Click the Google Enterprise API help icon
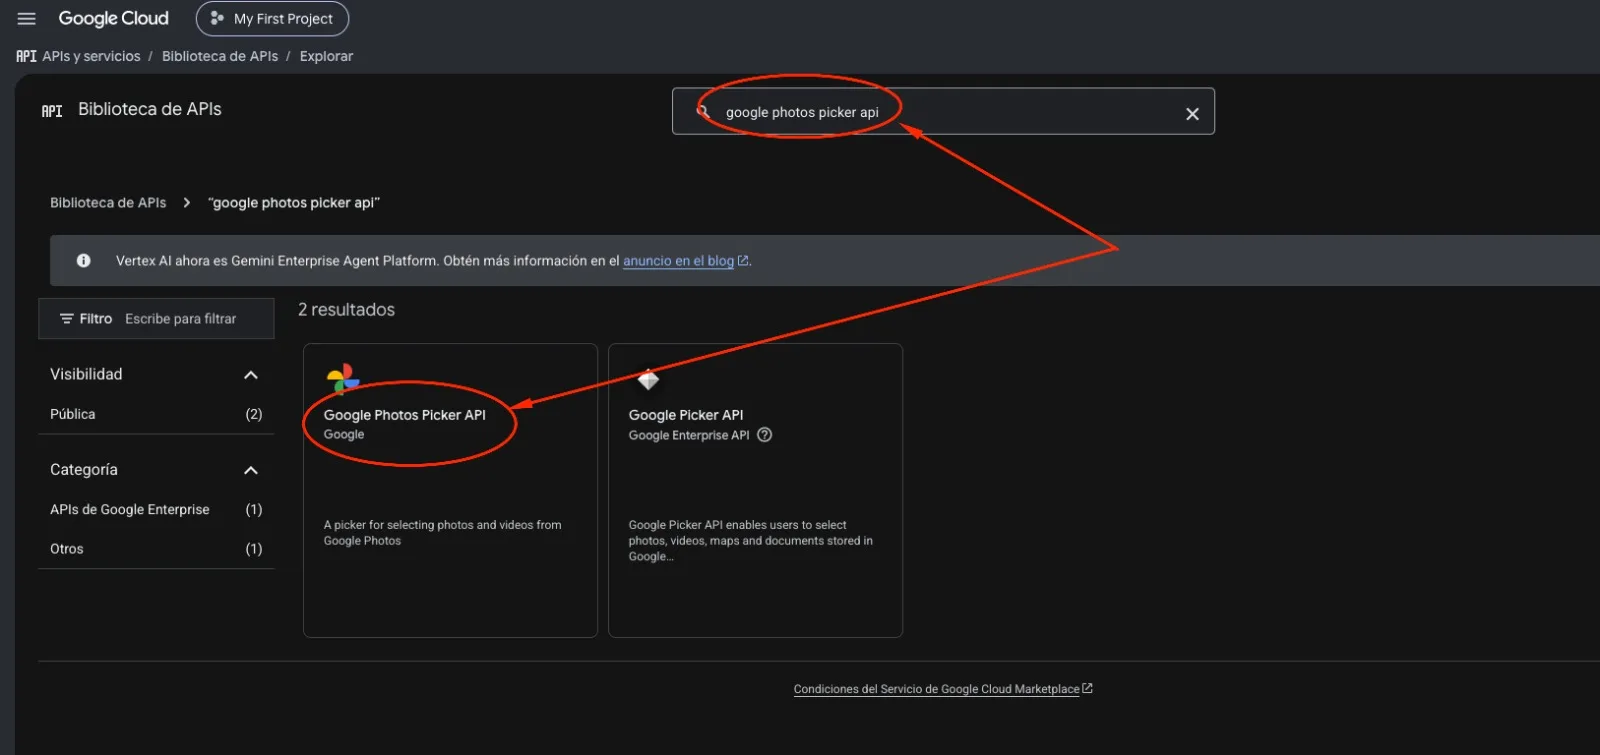 click(x=765, y=435)
